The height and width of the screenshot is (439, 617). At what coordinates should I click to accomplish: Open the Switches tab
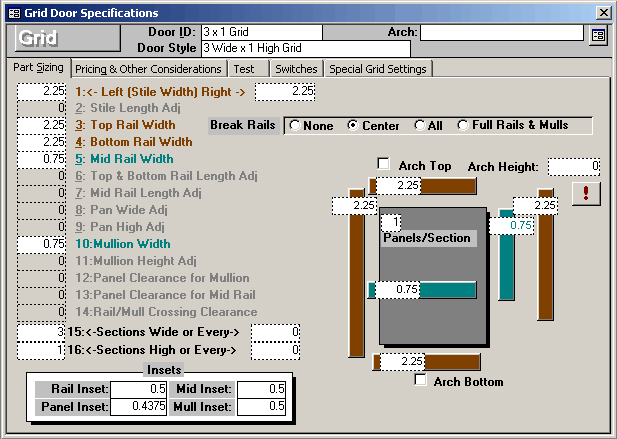click(296, 69)
